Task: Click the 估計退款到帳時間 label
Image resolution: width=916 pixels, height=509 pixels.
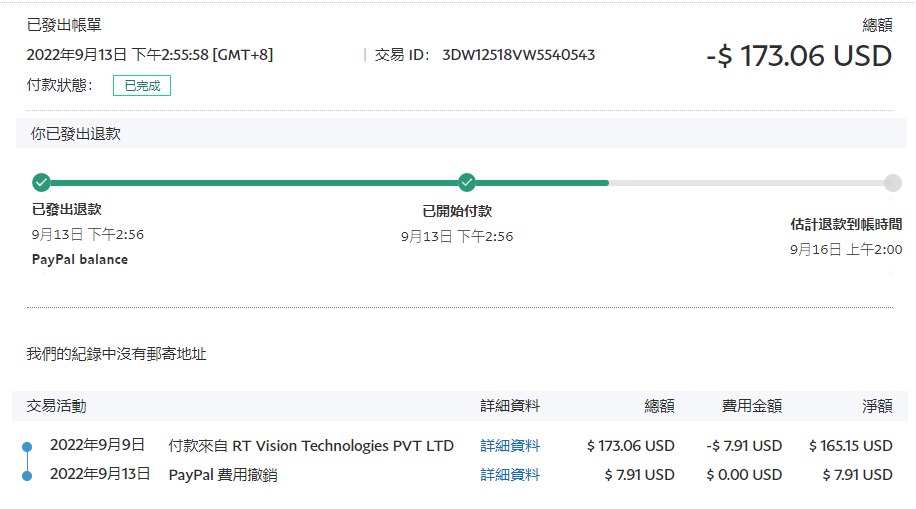Action: (846, 225)
